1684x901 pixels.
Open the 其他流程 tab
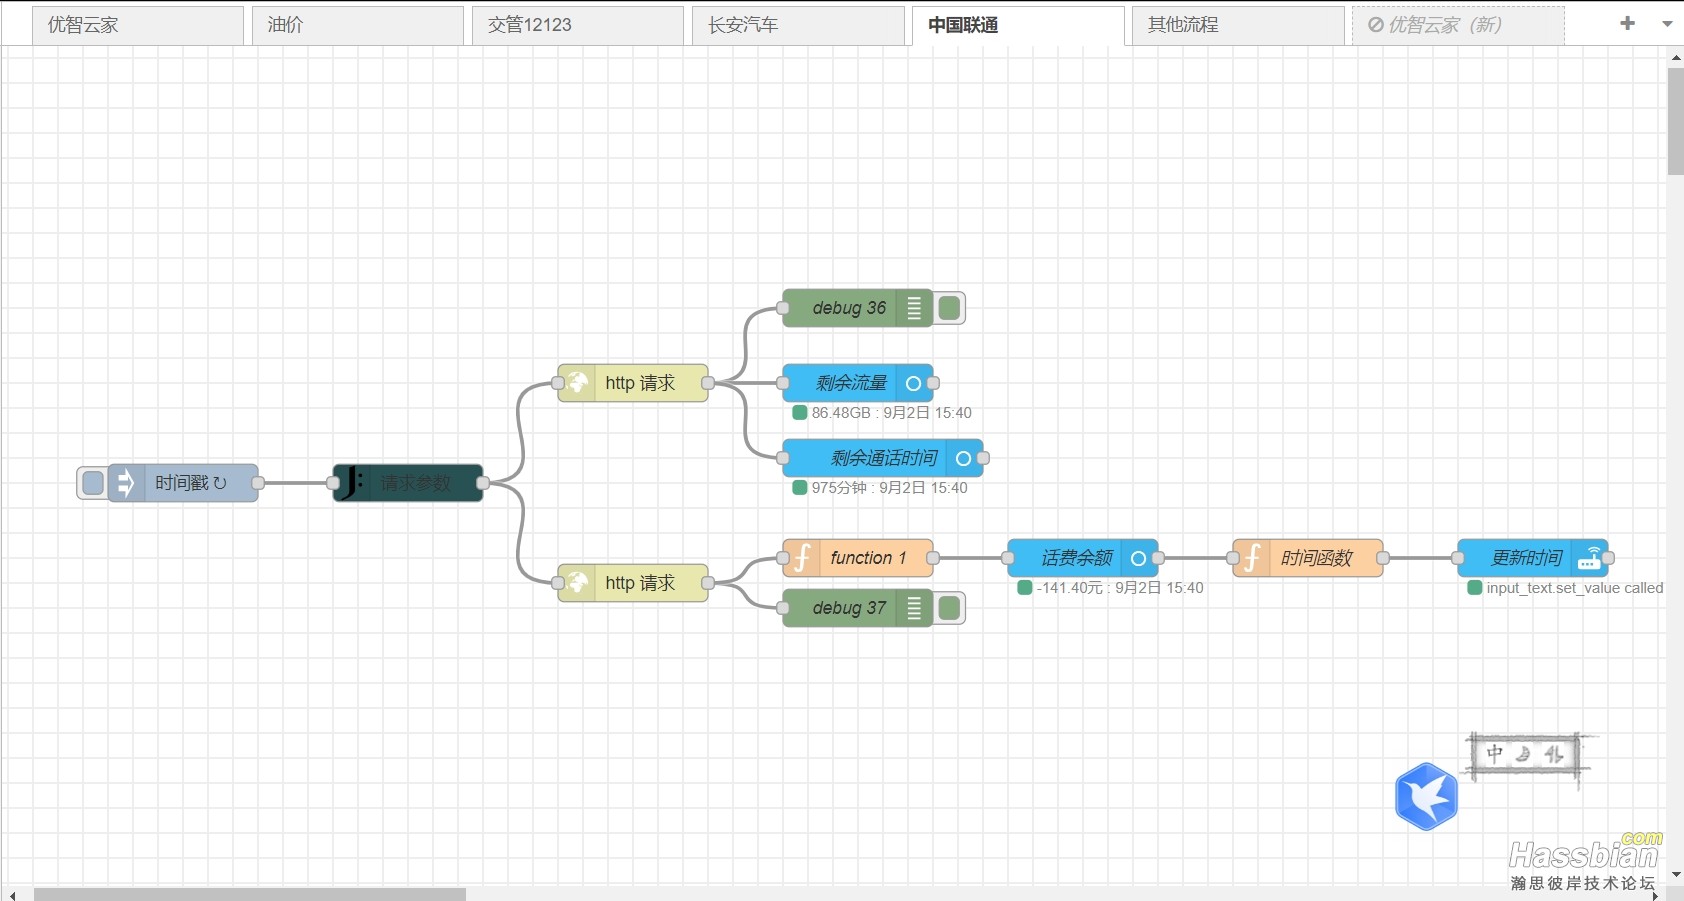coord(1238,25)
